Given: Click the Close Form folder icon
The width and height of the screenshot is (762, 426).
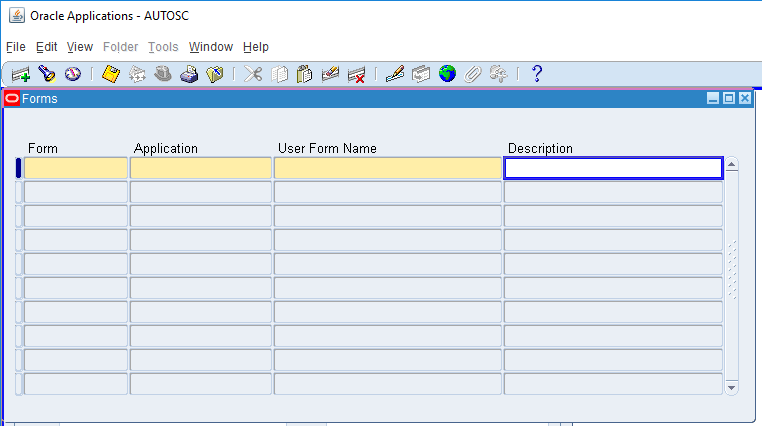Looking at the screenshot, I should (x=215, y=74).
